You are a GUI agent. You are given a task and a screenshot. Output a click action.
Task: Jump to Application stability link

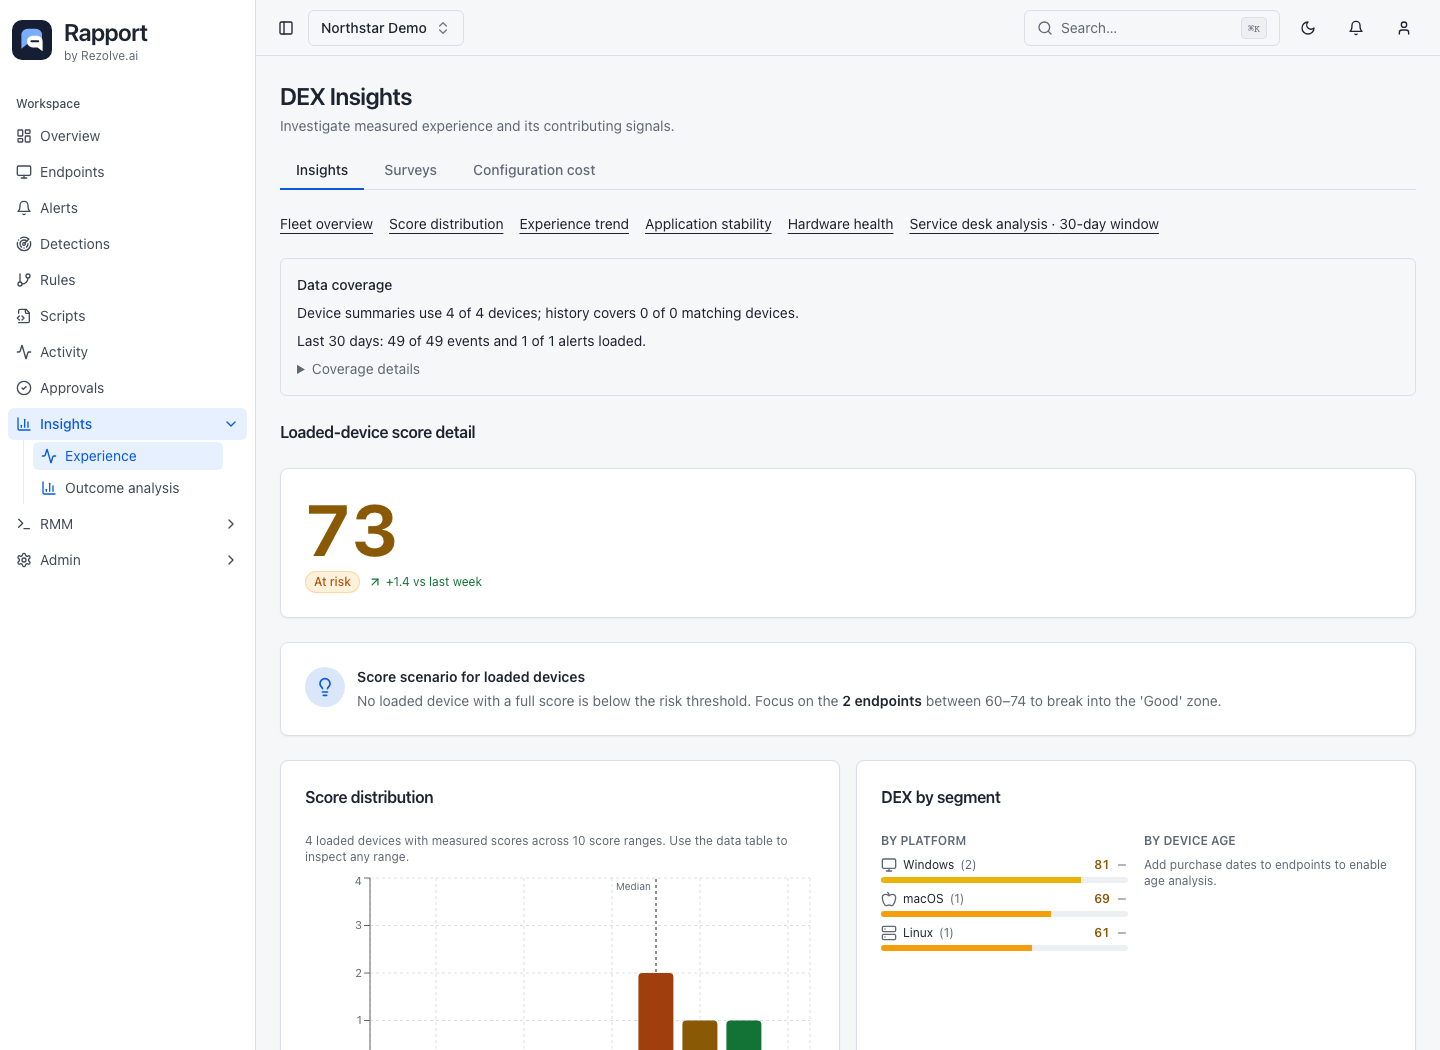tap(708, 224)
